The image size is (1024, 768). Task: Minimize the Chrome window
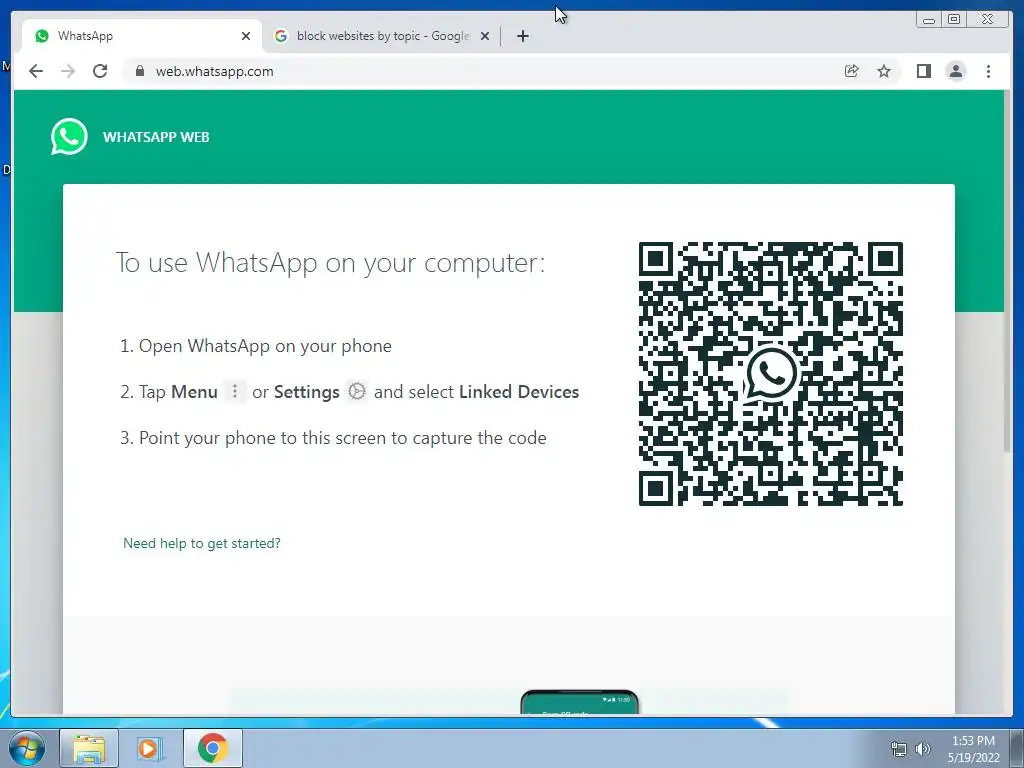coord(929,20)
